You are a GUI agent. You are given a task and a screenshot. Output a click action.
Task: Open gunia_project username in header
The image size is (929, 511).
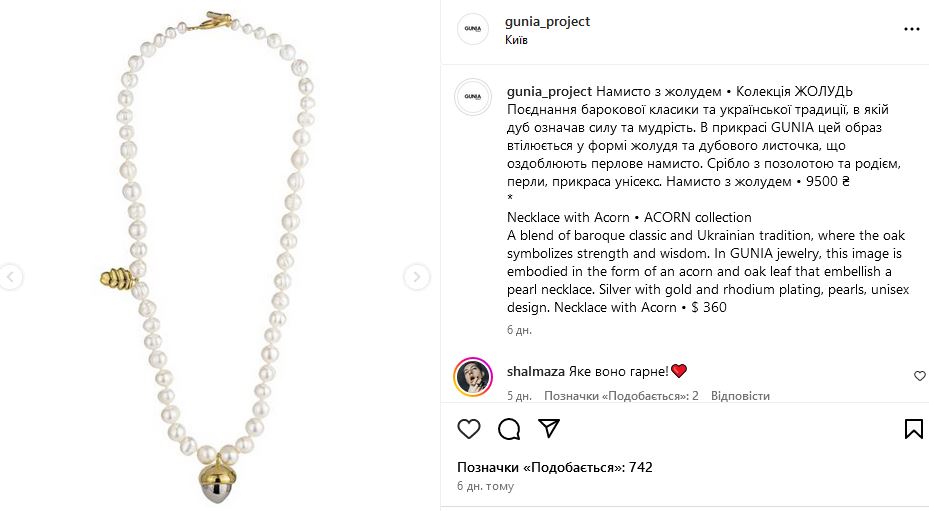tap(547, 21)
